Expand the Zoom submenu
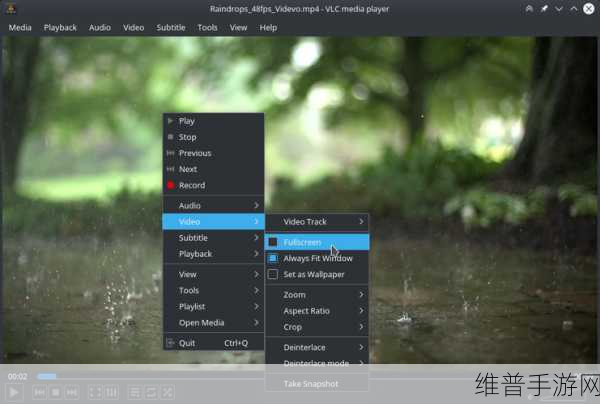Screen dimensions: 600x404 point(317,295)
